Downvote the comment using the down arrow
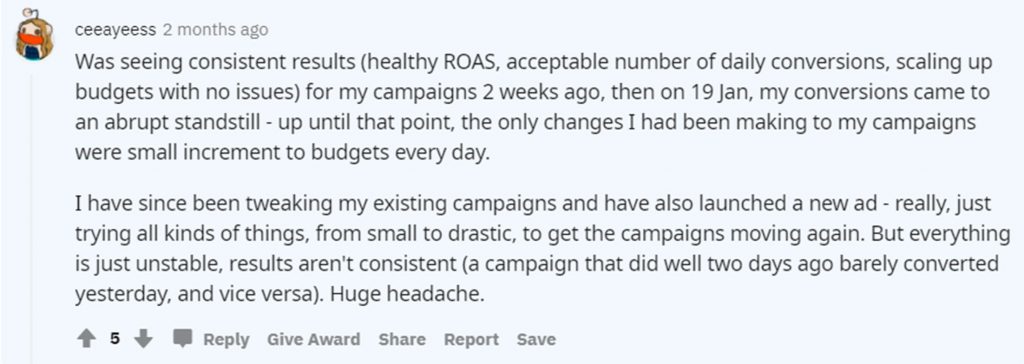 click(143, 339)
